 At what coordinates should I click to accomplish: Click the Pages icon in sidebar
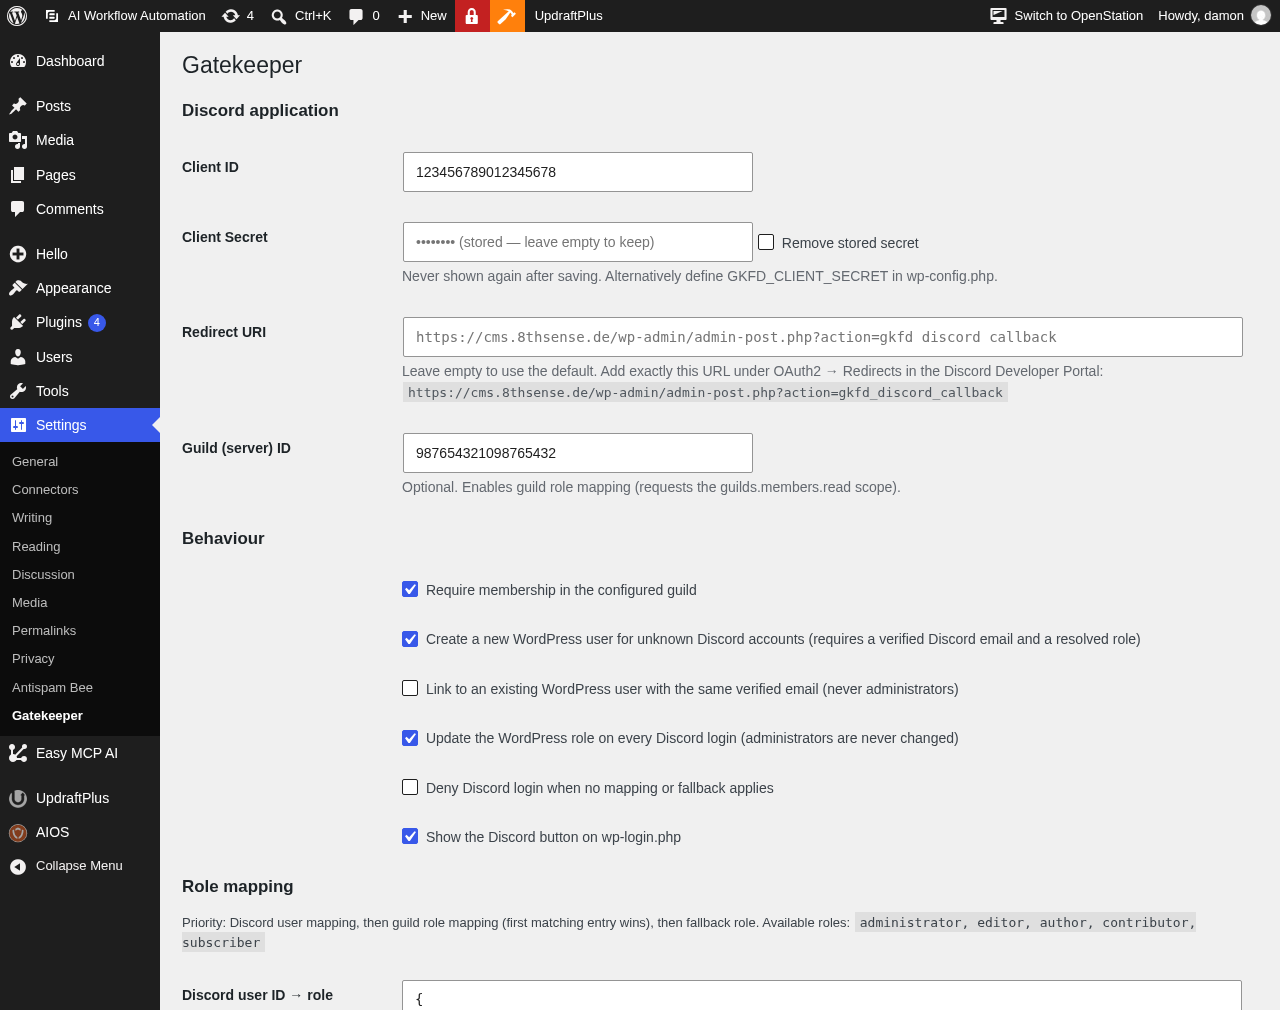[x=18, y=175]
